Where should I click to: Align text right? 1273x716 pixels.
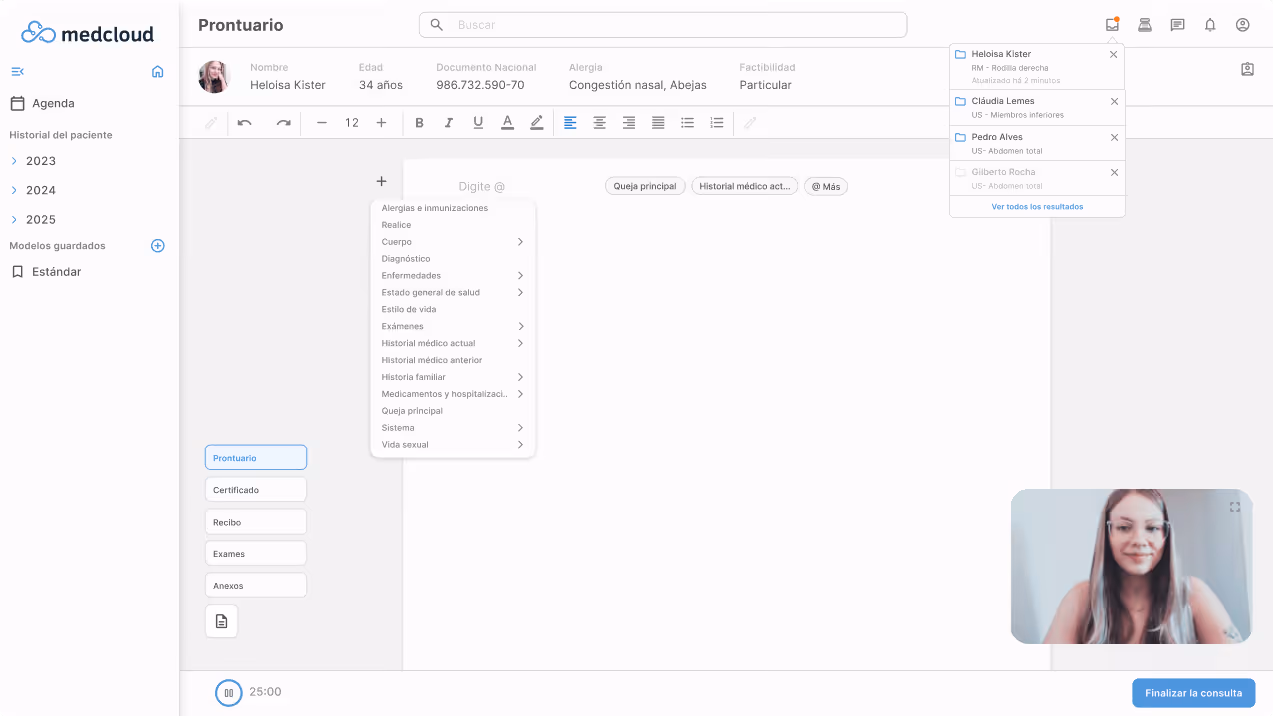[629, 123]
